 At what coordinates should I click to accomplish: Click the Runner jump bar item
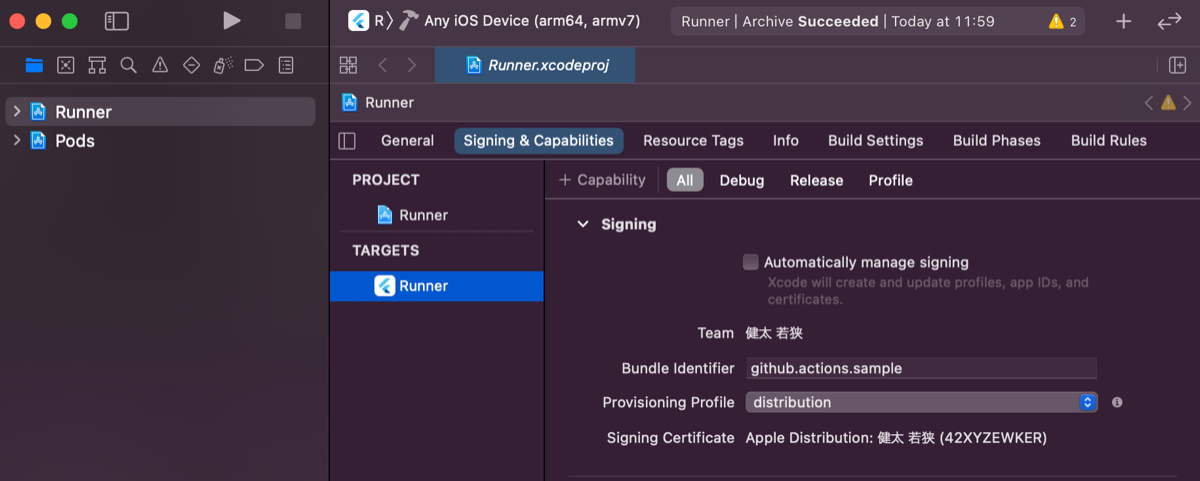(378, 102)
